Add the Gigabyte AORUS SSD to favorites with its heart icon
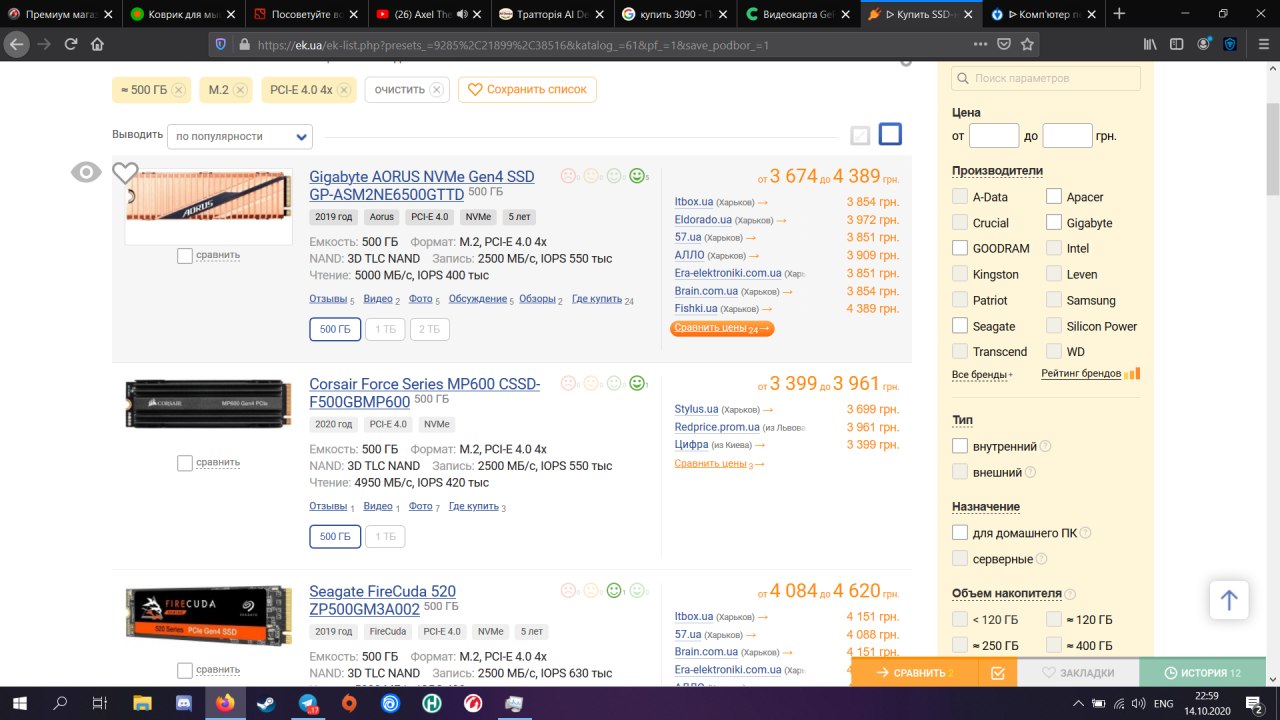The image size is (1280, 720). [125, 173]
